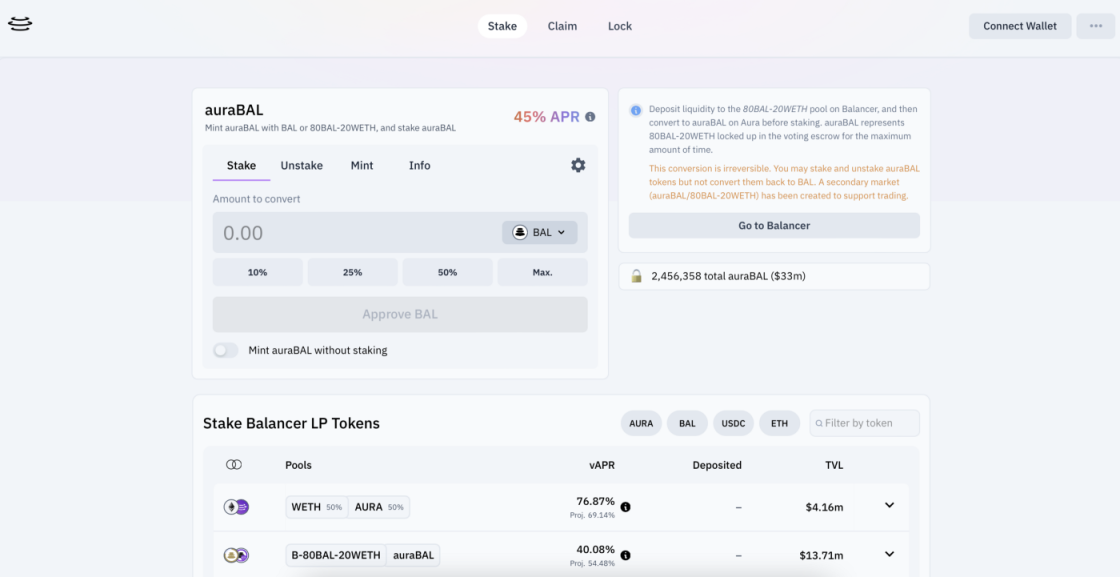Filter pools by USDC token
The image size is (1120, 577).
point(734,423)
